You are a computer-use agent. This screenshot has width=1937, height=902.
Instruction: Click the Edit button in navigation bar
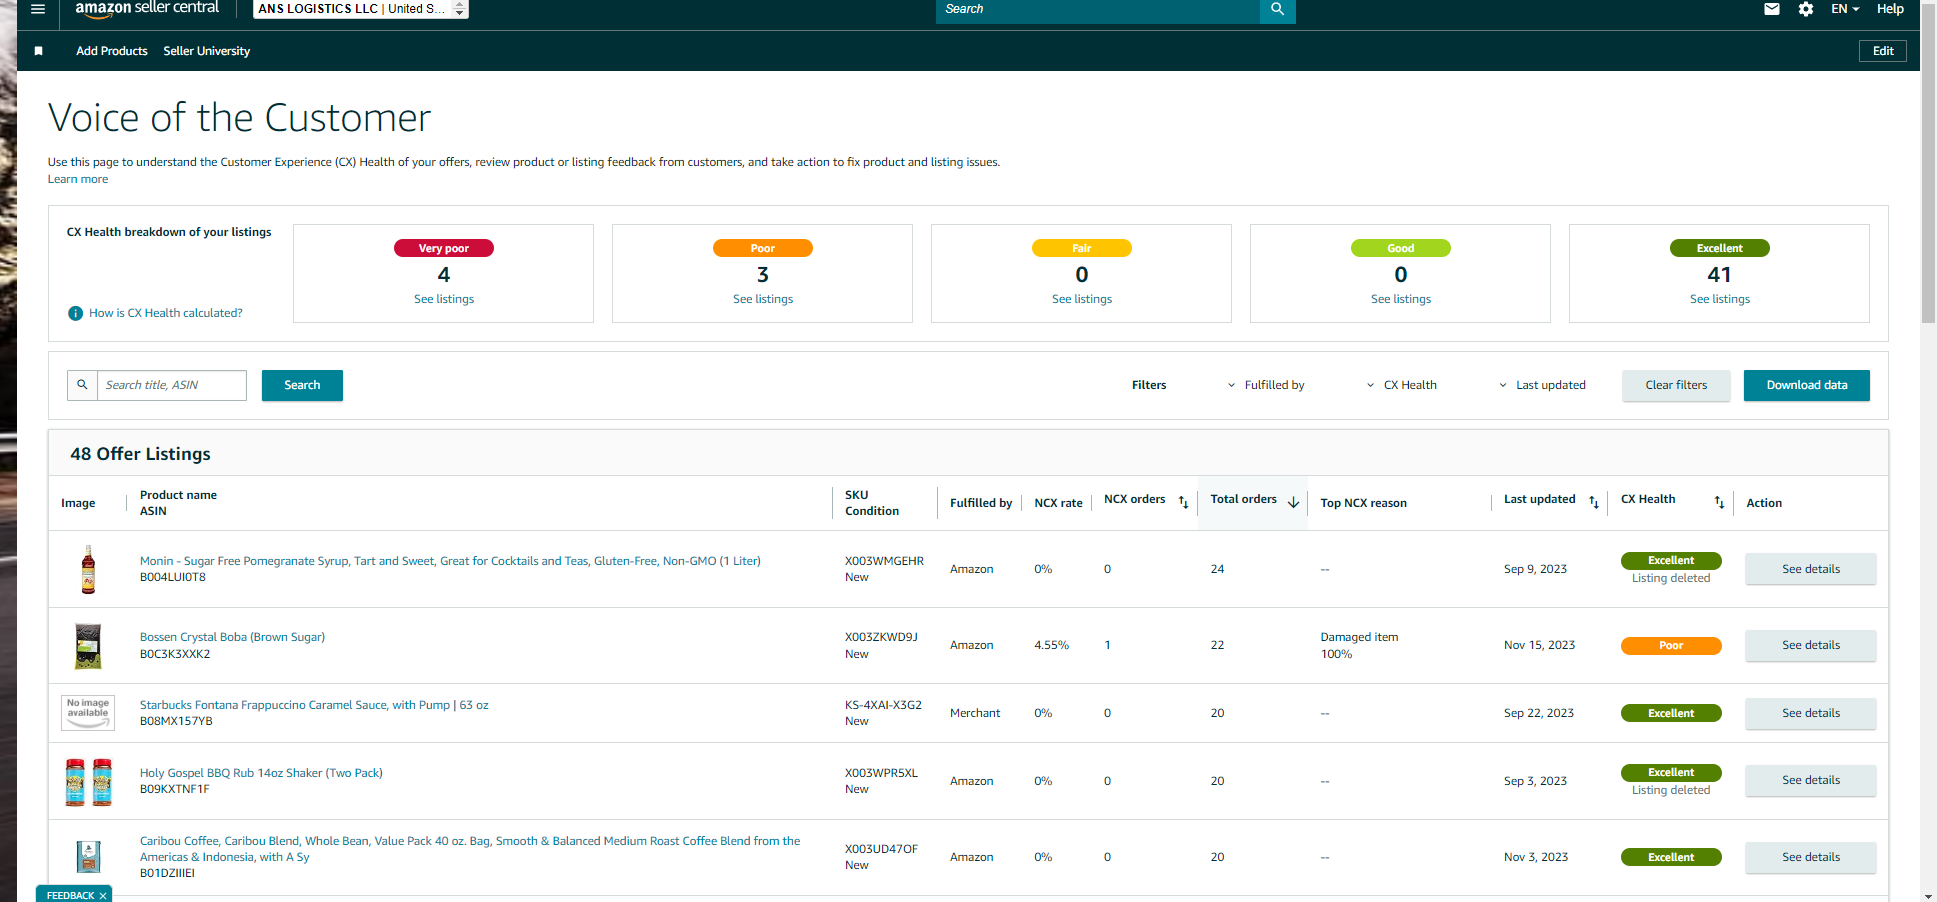coord(1883,51)
